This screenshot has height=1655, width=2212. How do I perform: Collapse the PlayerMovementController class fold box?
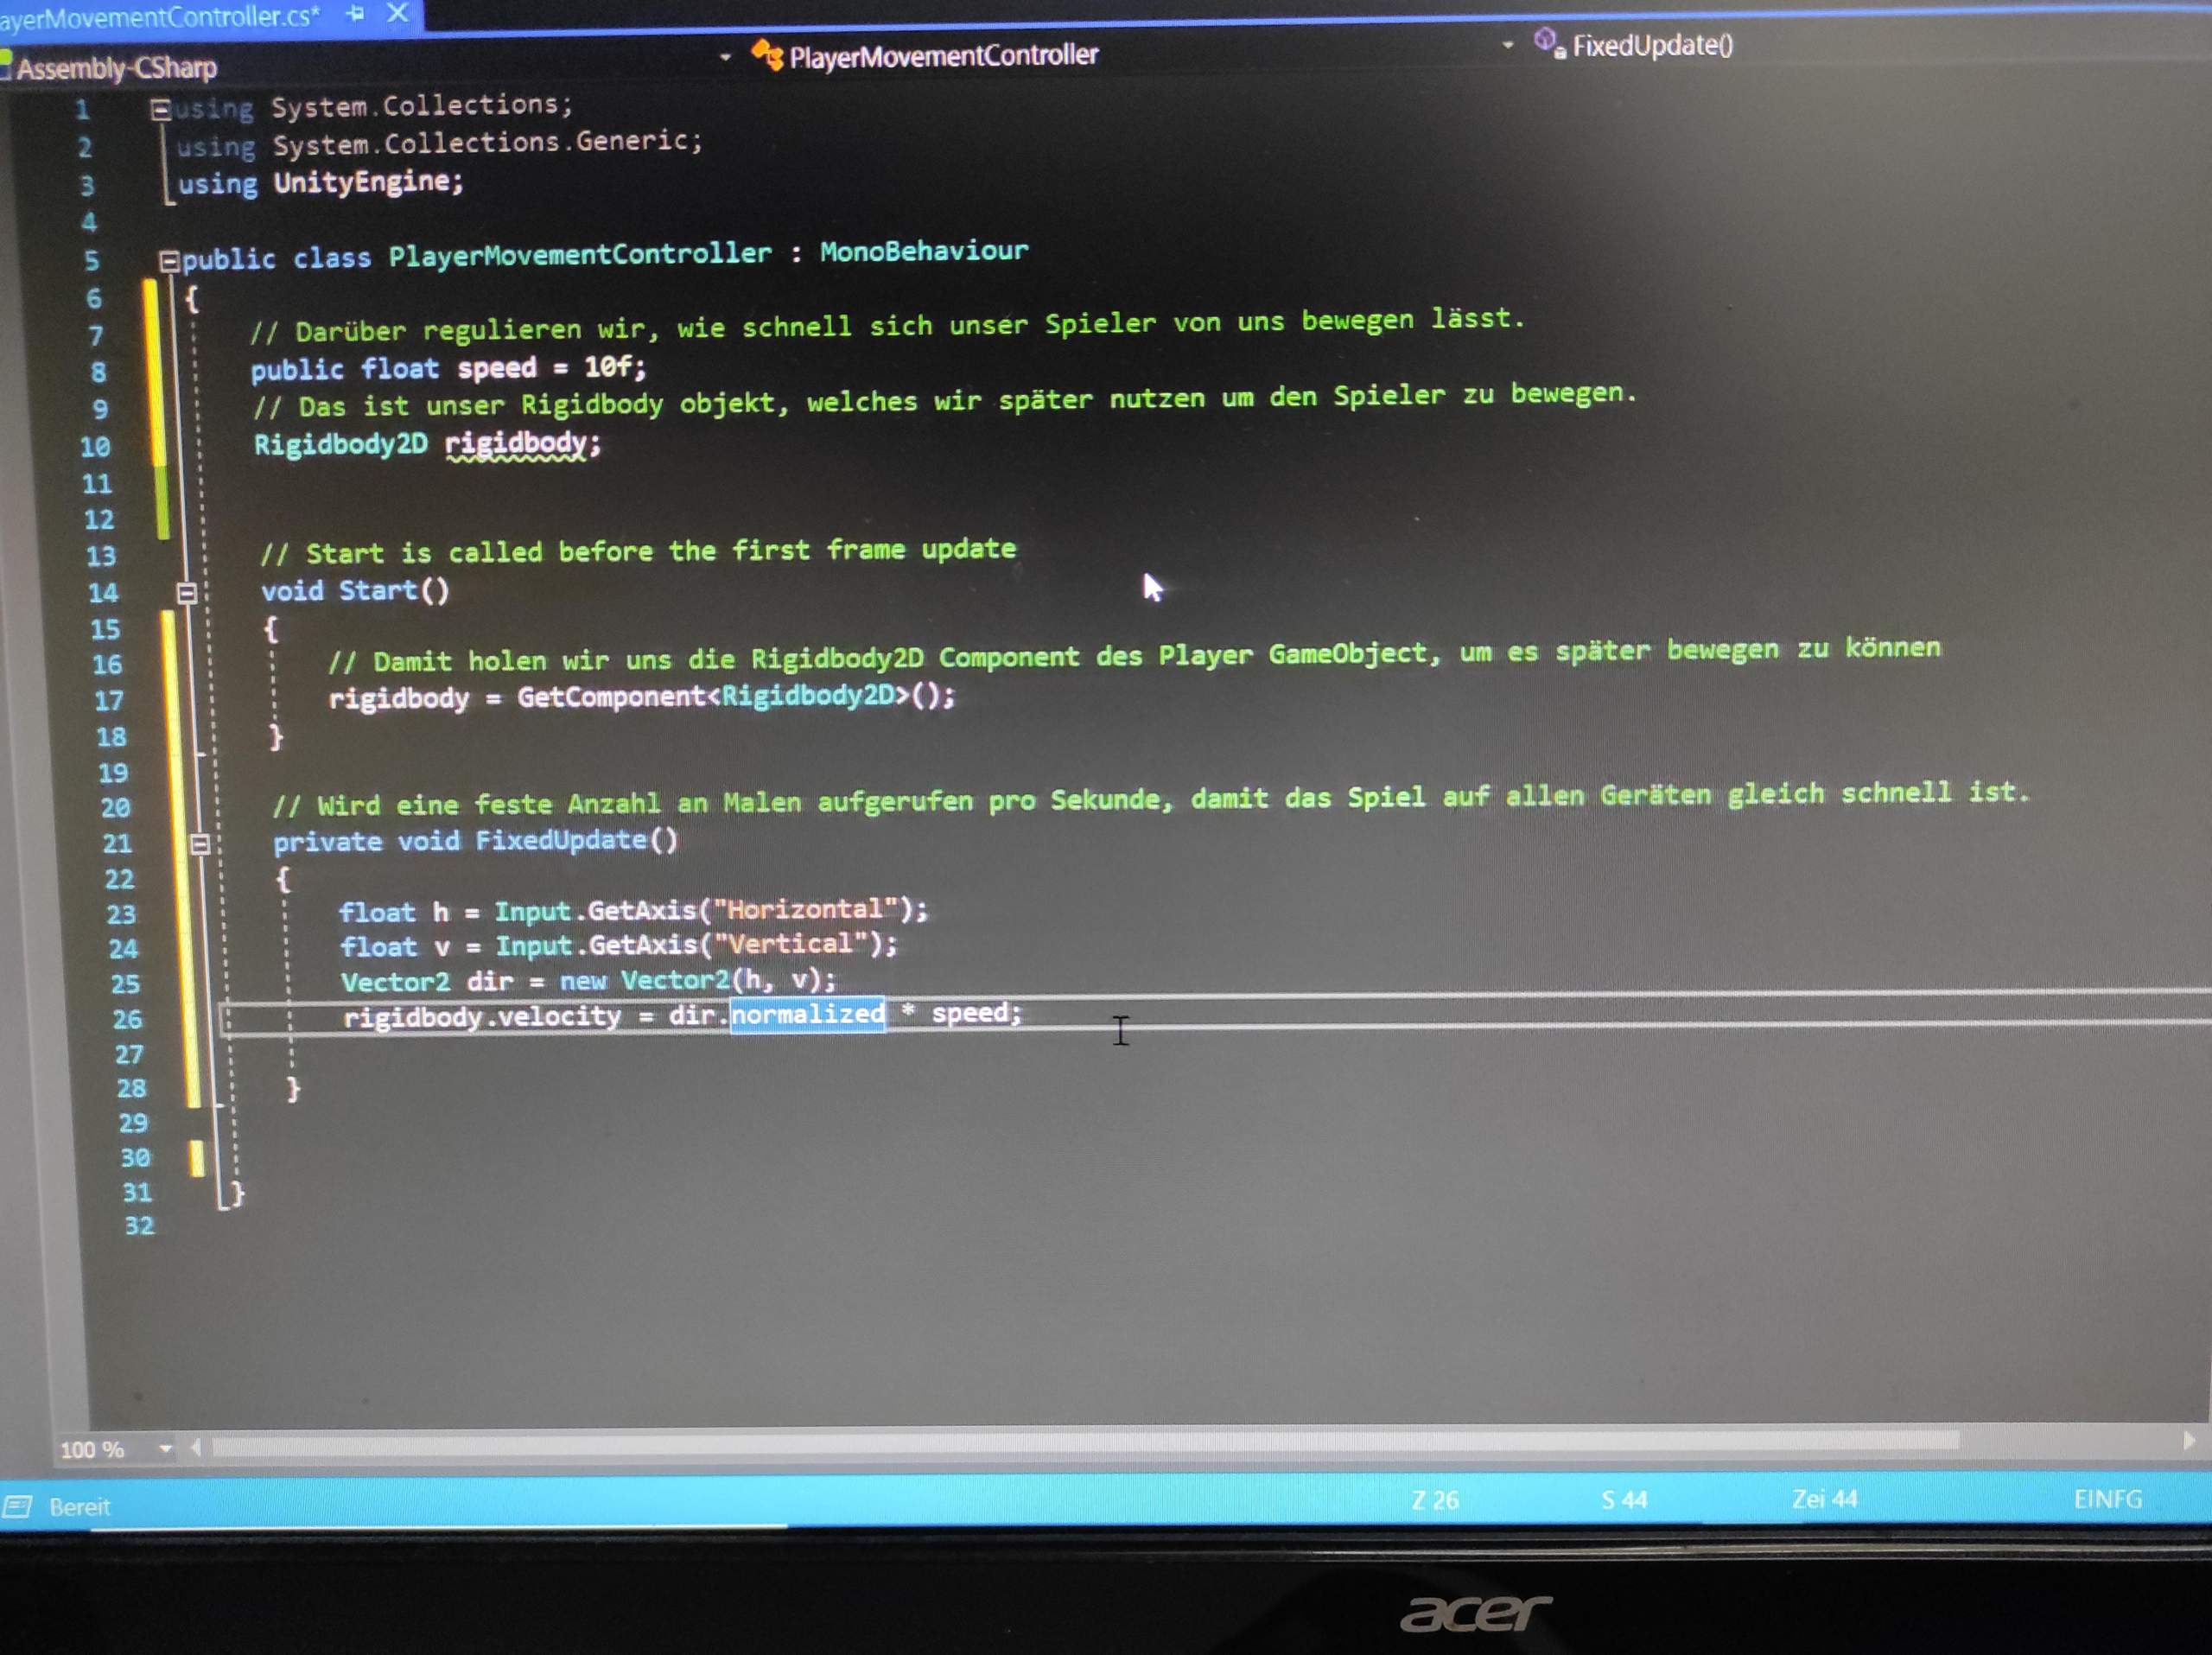click(x=170, y=259)
